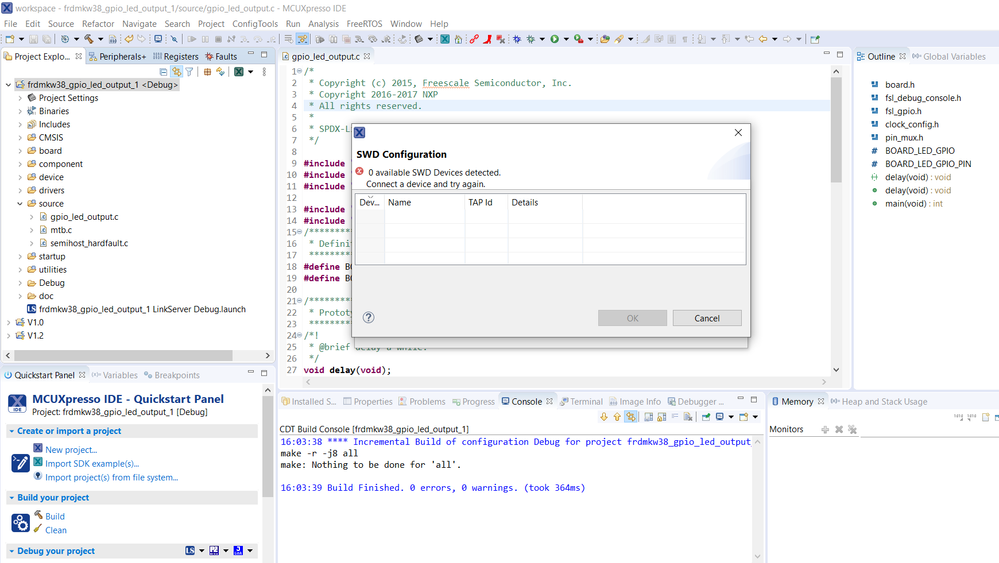
Task: Select main(void) in Outline view
Action: pyautogui.click(x=914, y=204)
